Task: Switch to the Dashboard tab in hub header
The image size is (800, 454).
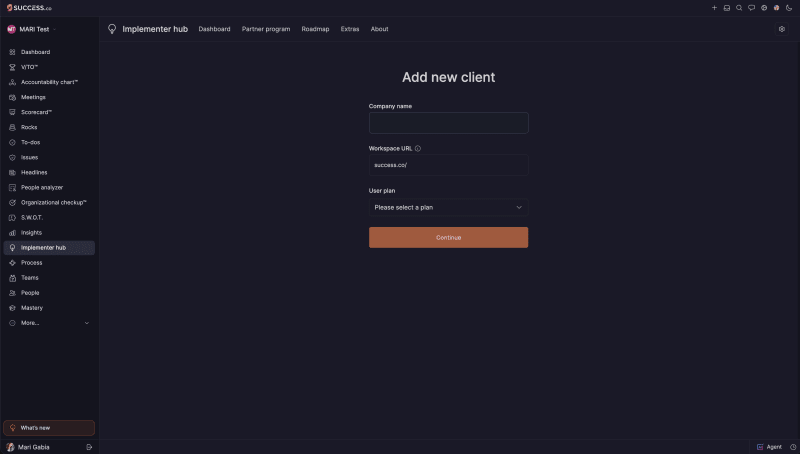Action: pyautogui.click(x=214, y=29)
